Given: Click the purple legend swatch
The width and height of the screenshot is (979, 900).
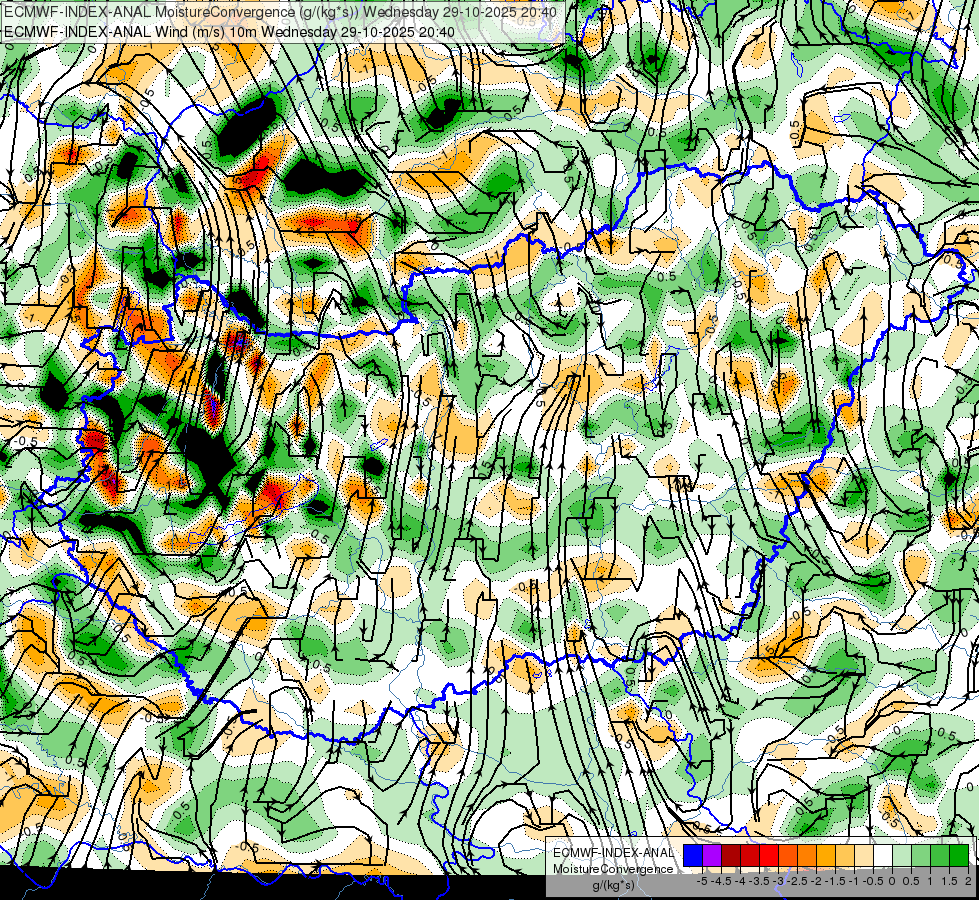Looking at the screenshot, I should [x=712, y=855].
